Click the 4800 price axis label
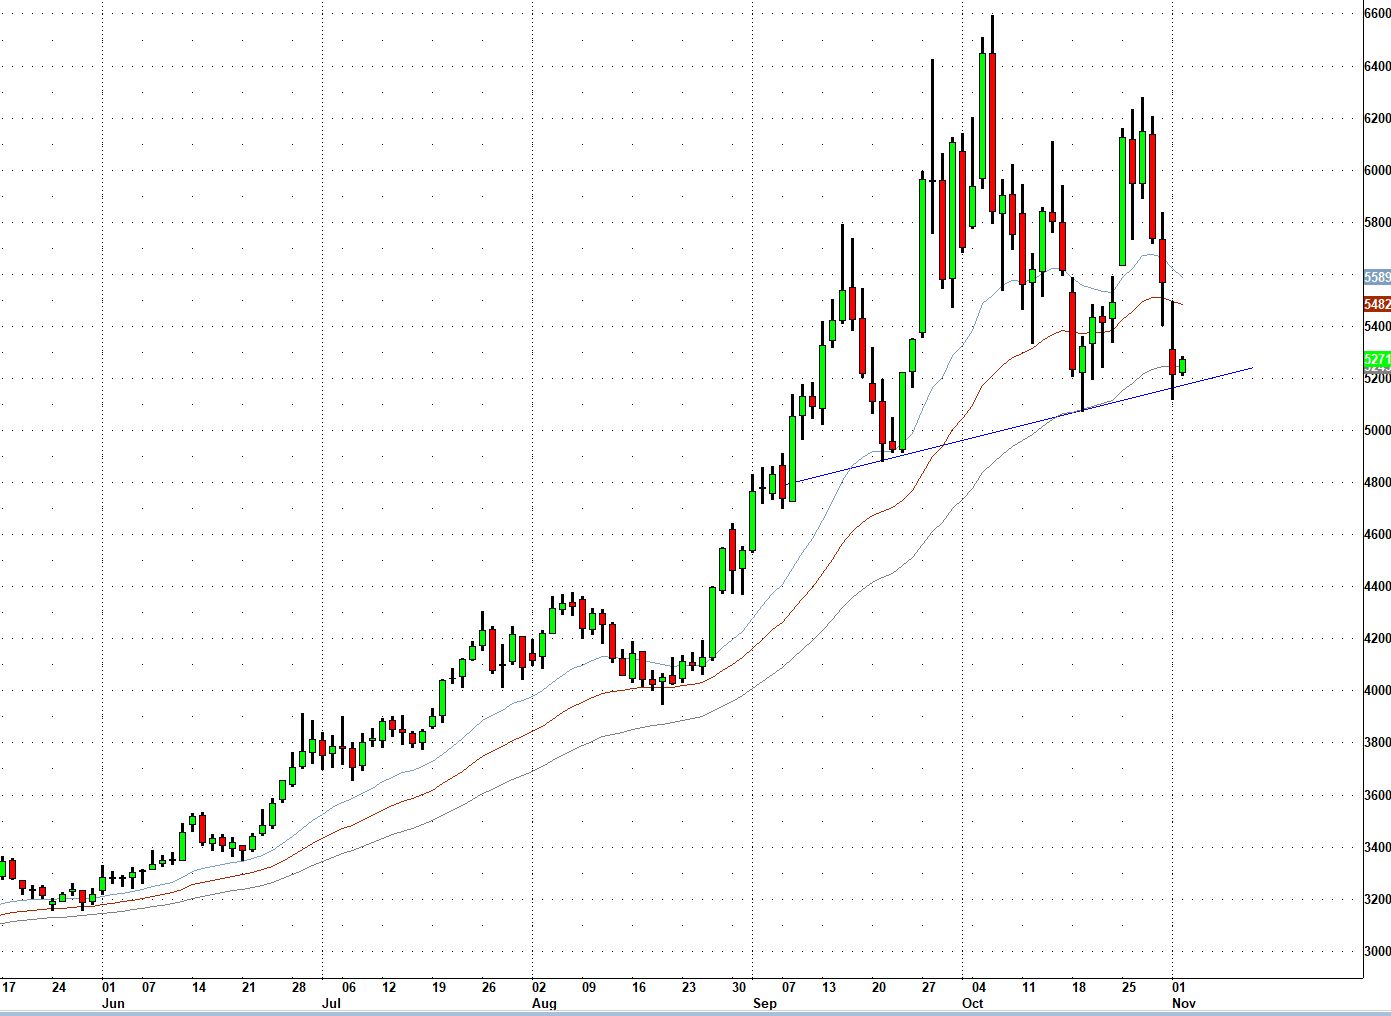The width and height of the screenshot is (1391, 1016). tap(1377, 482)
